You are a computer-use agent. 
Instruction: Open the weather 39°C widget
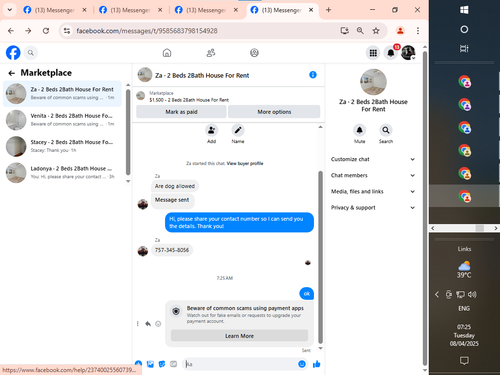click(x=464, y=270)
